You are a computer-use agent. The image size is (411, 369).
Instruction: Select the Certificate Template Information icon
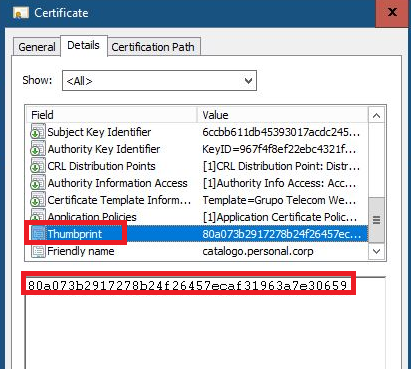coord(38,200)
